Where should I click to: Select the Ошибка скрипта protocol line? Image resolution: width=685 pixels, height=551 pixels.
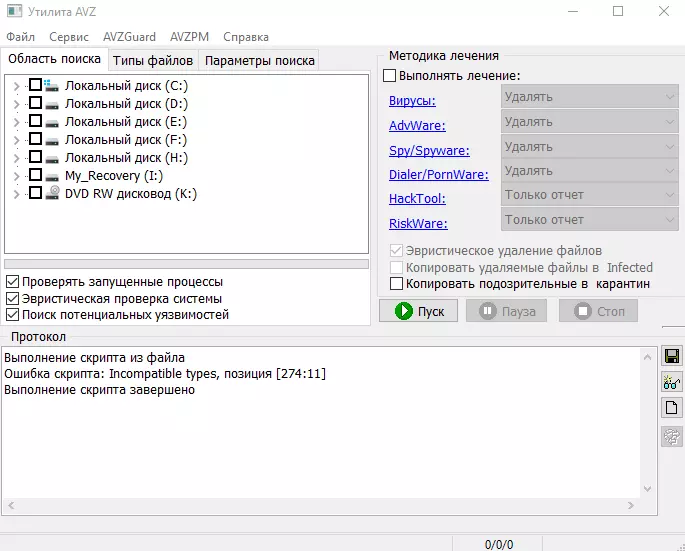(165, 374)
